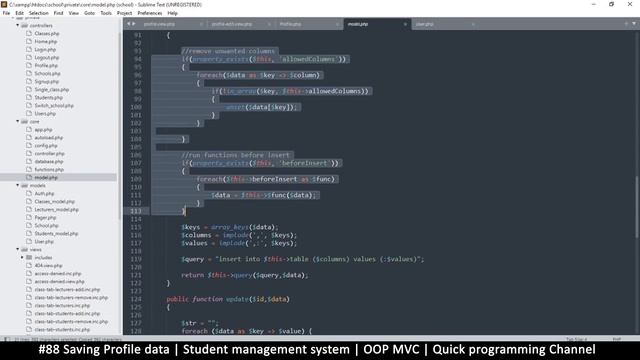Screen dimensions: 640x360
Task: Collapse the models folder
Action: tap(18, 185)
